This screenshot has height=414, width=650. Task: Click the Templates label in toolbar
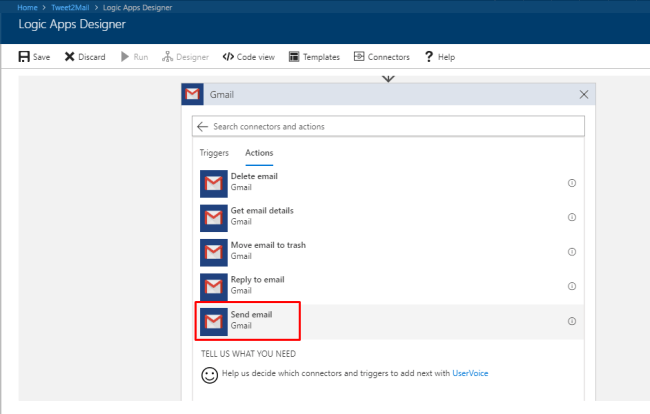tap(321, 57)
